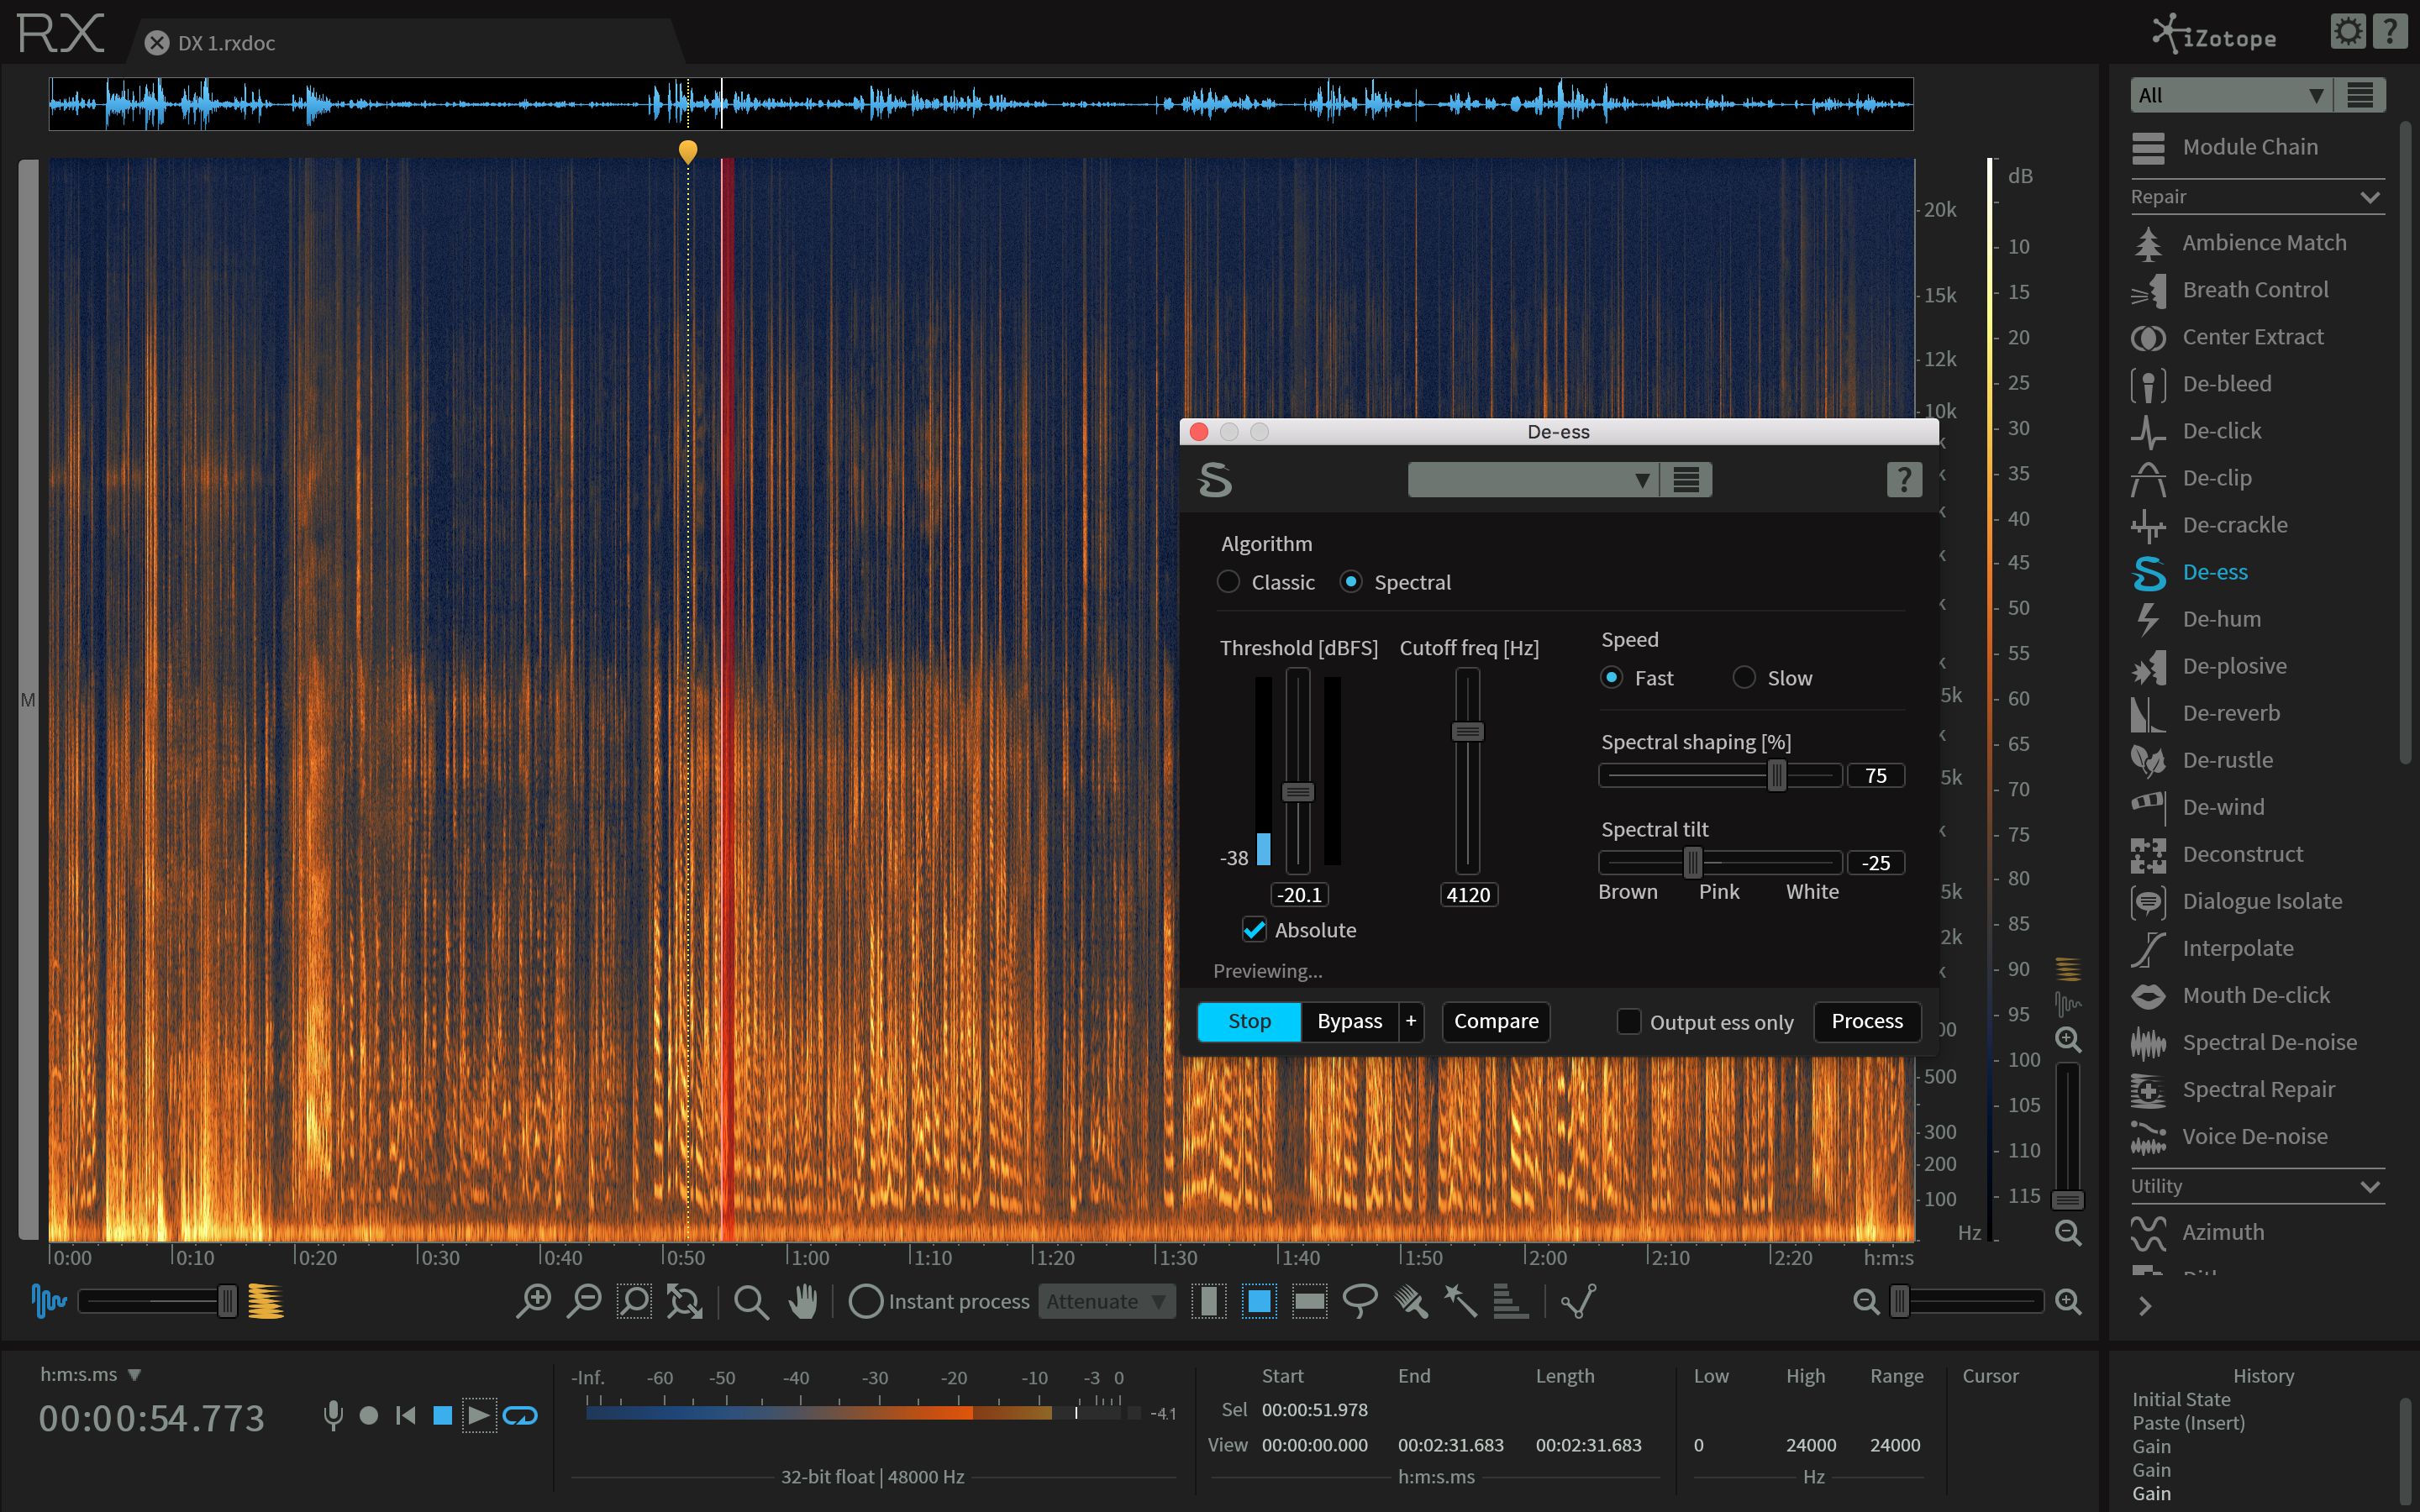This screenshot has width=2420, height=1512.
Task: Select the magic wand tool
Action: click(1460, 1301)
